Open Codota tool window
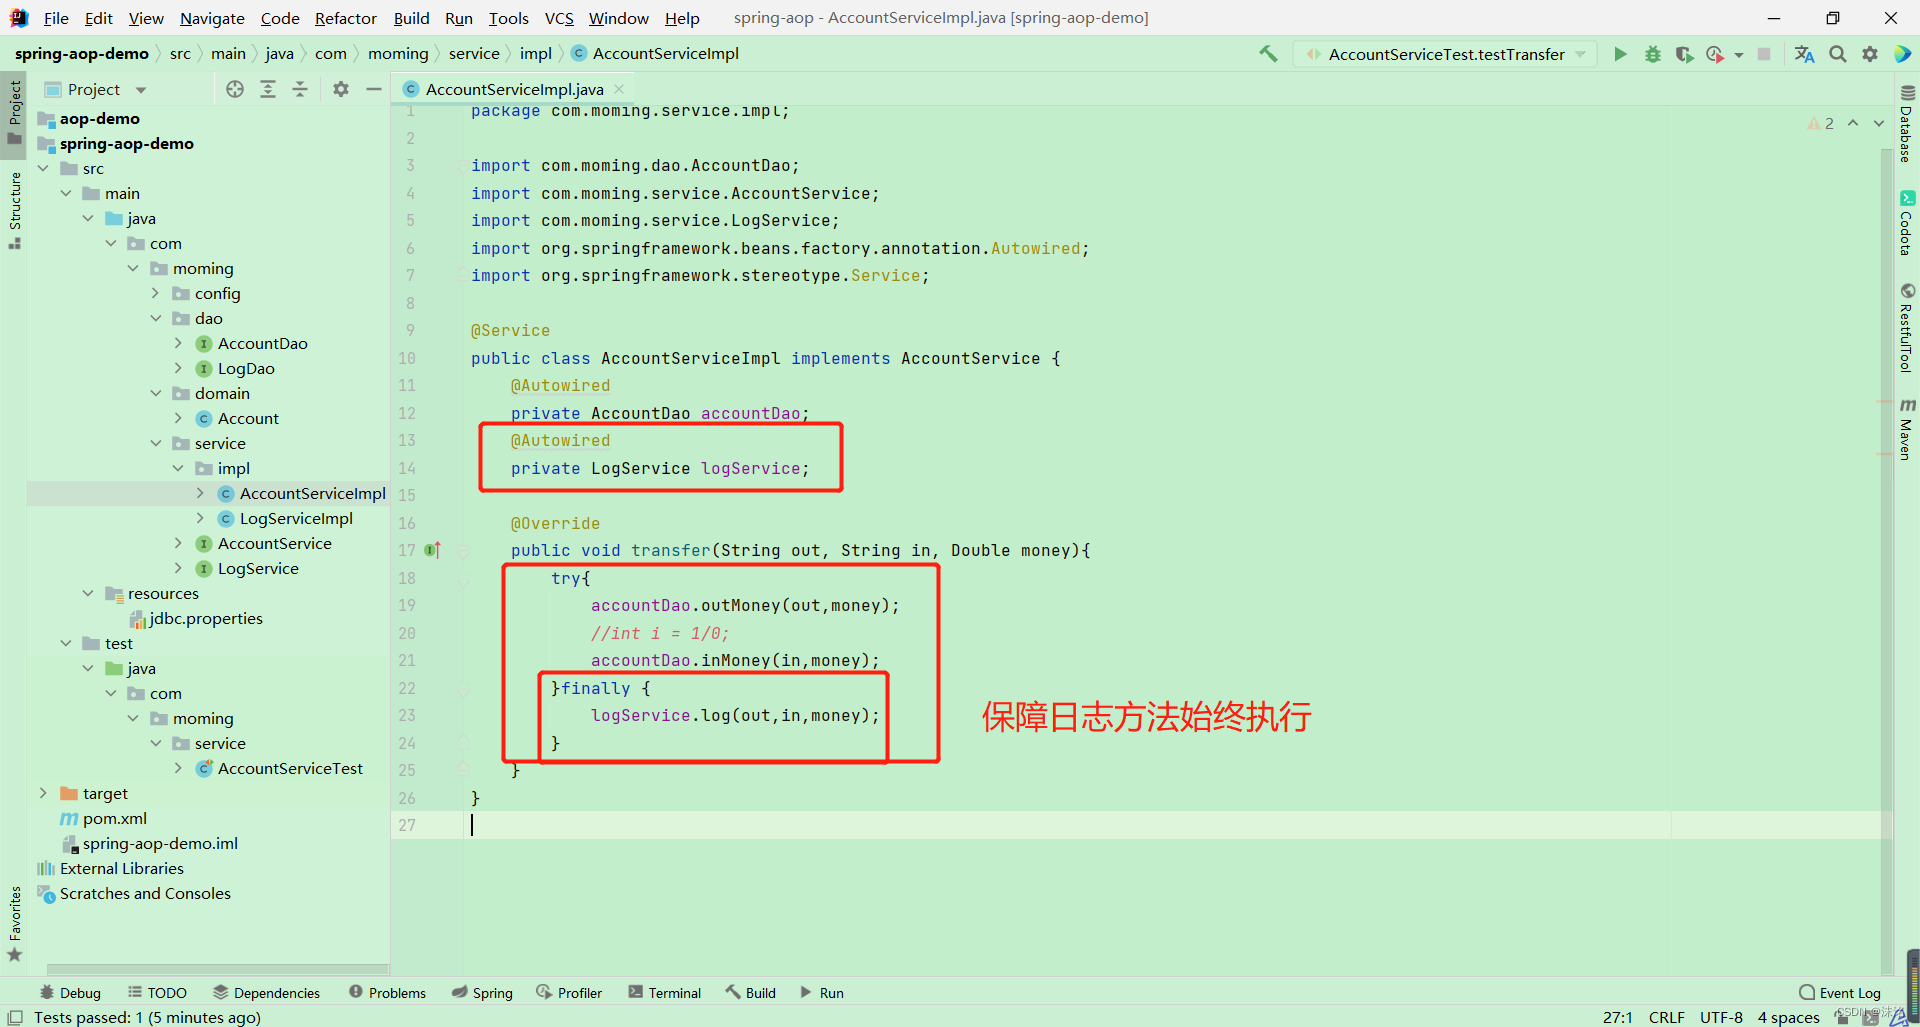The height and width of the screenshot is (1027, 1920). tap(1907, 223)
